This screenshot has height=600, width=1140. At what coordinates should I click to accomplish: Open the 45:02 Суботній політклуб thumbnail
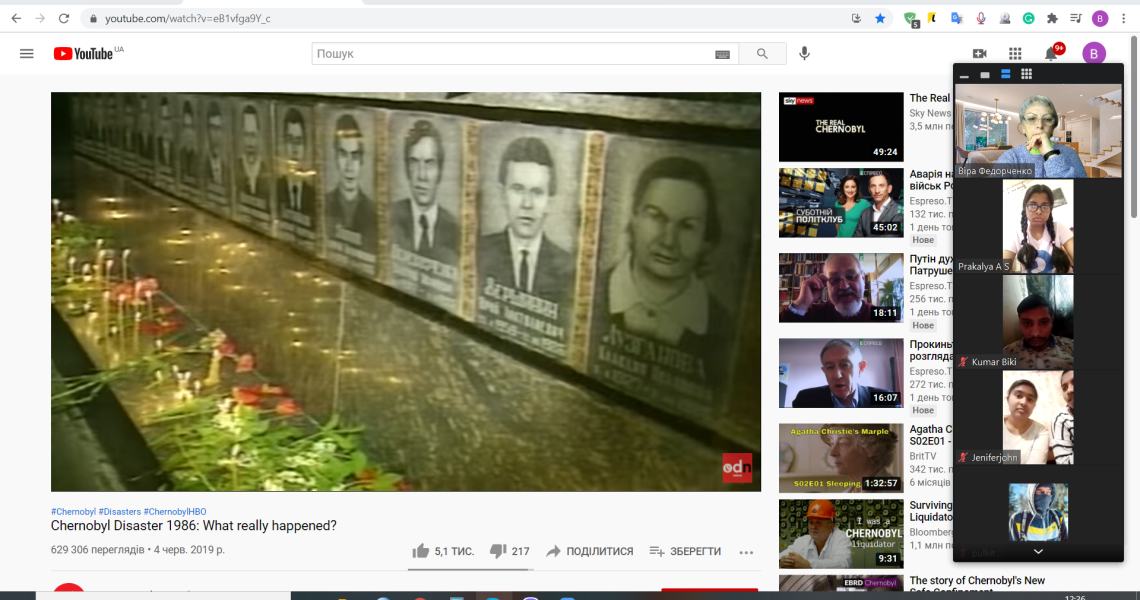(841, 204)
